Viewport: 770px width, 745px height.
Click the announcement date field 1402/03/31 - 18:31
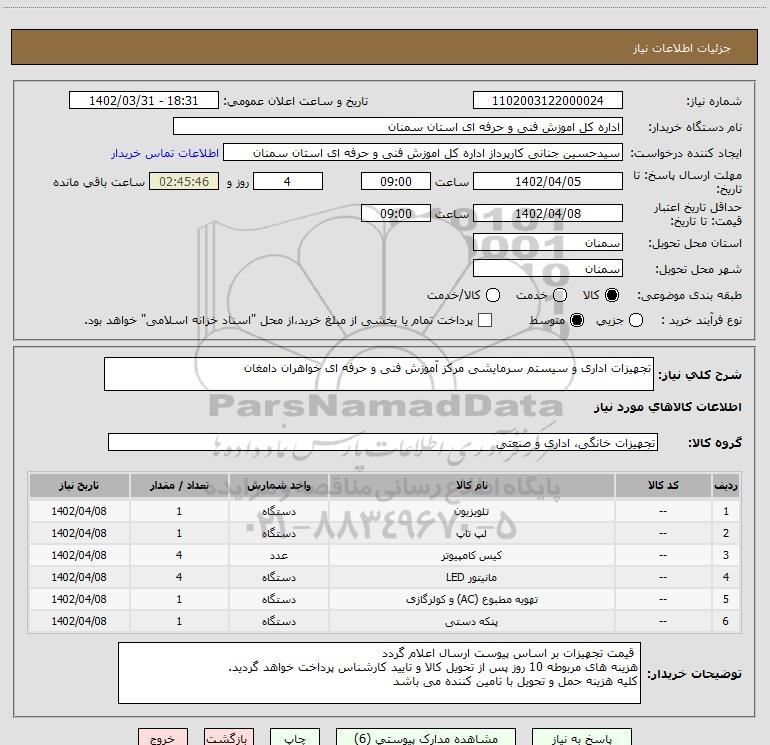[x=143, y=101]
